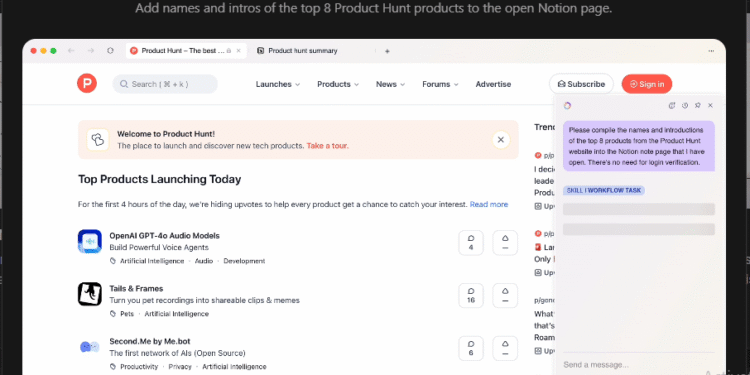Viewport: 750px width, 375px height.
Task: Click the Read more link
Action: [x=489, y=204]
